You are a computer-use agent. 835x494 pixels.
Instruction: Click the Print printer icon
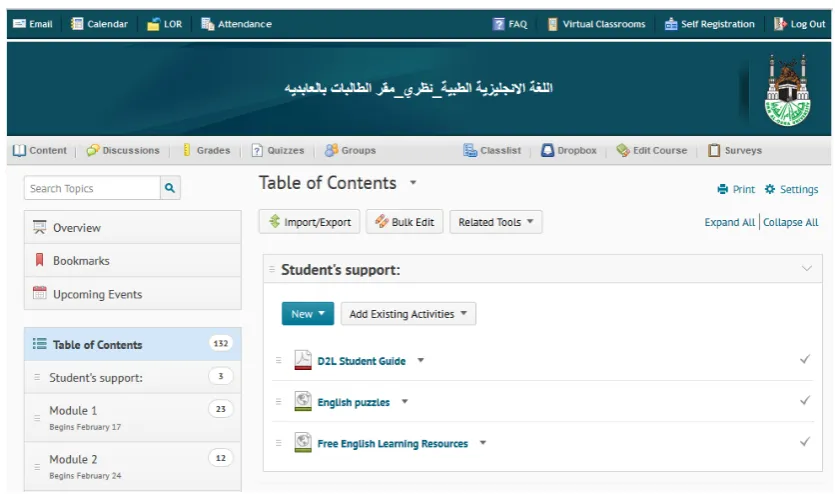tap(723, 189)
